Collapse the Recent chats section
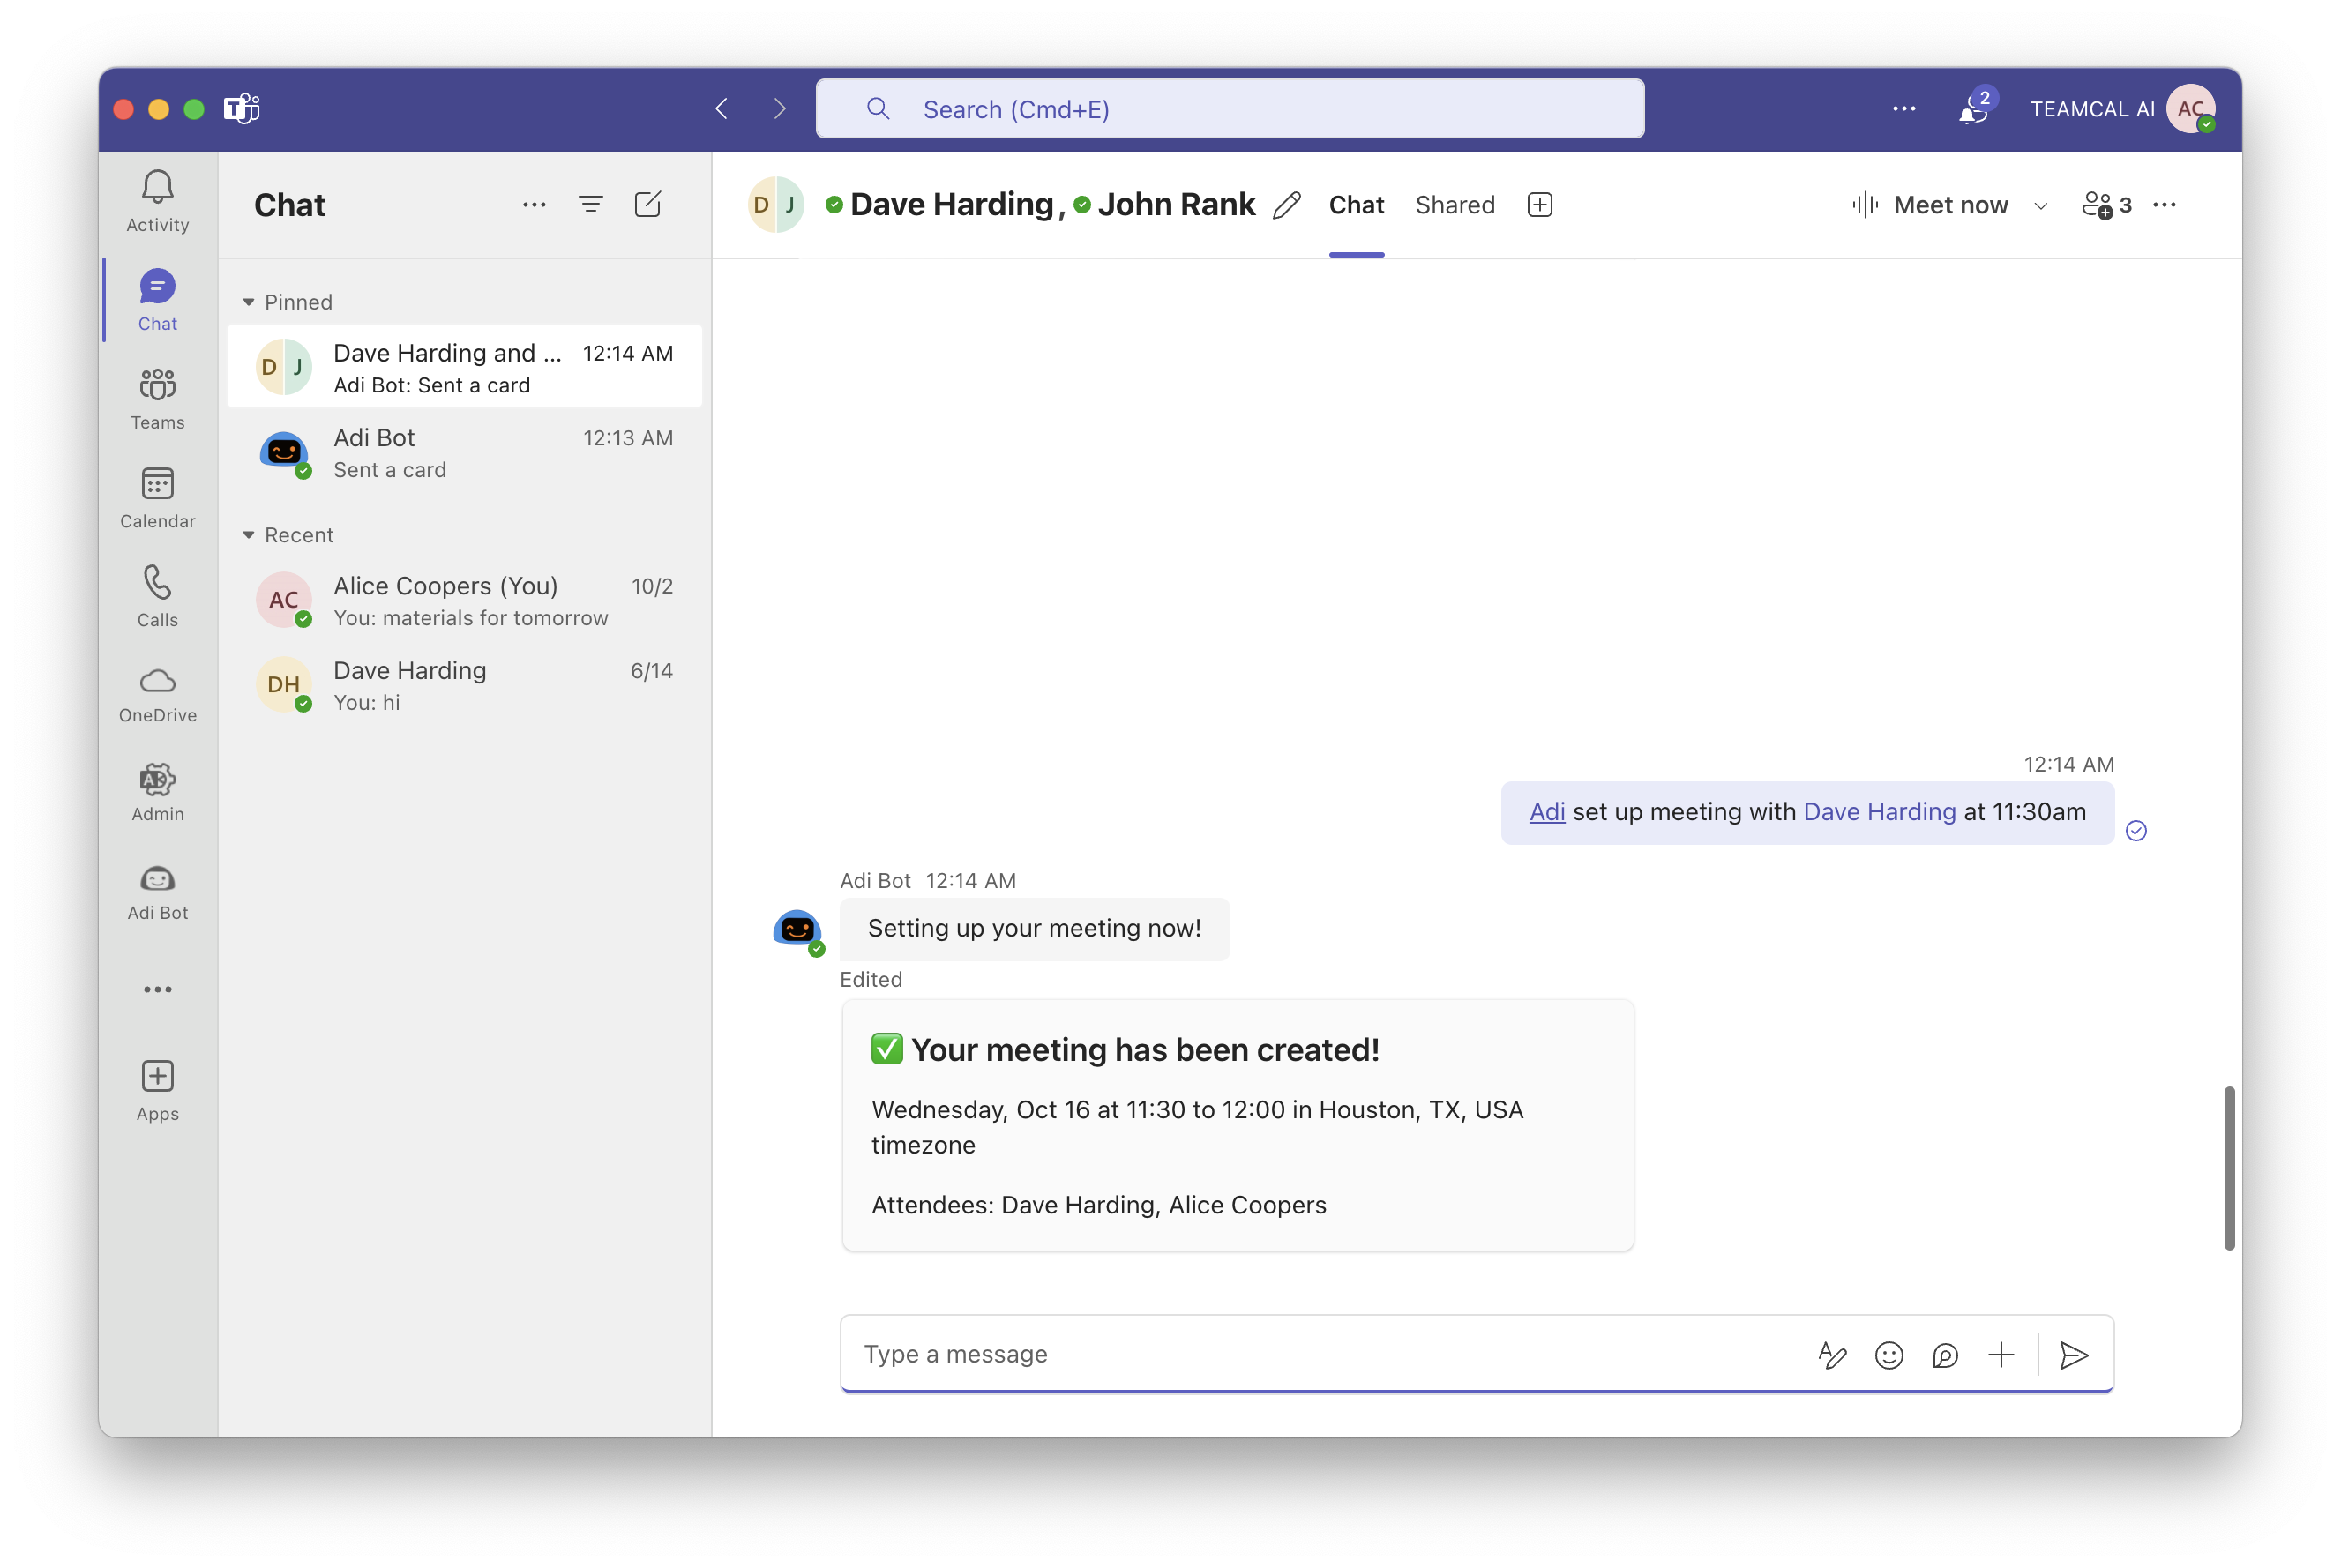2341x1568 pixels. pyautogui.click(x=249, y=535)
